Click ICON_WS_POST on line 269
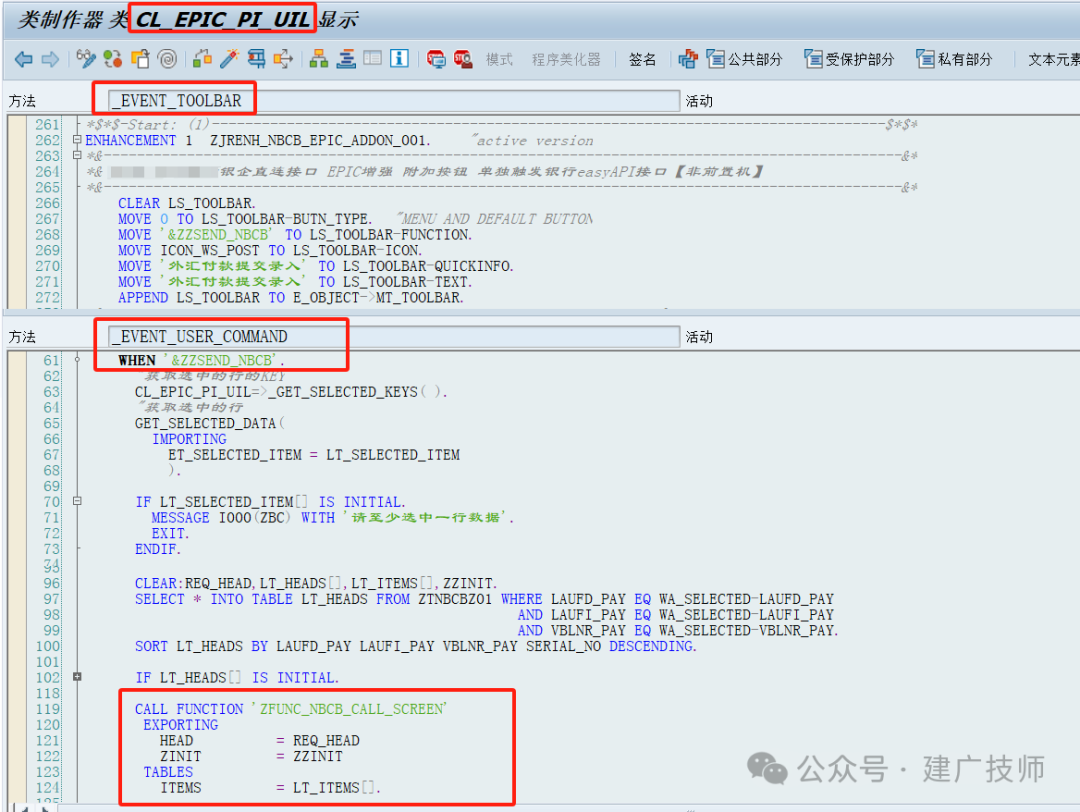 coord(210,251)
